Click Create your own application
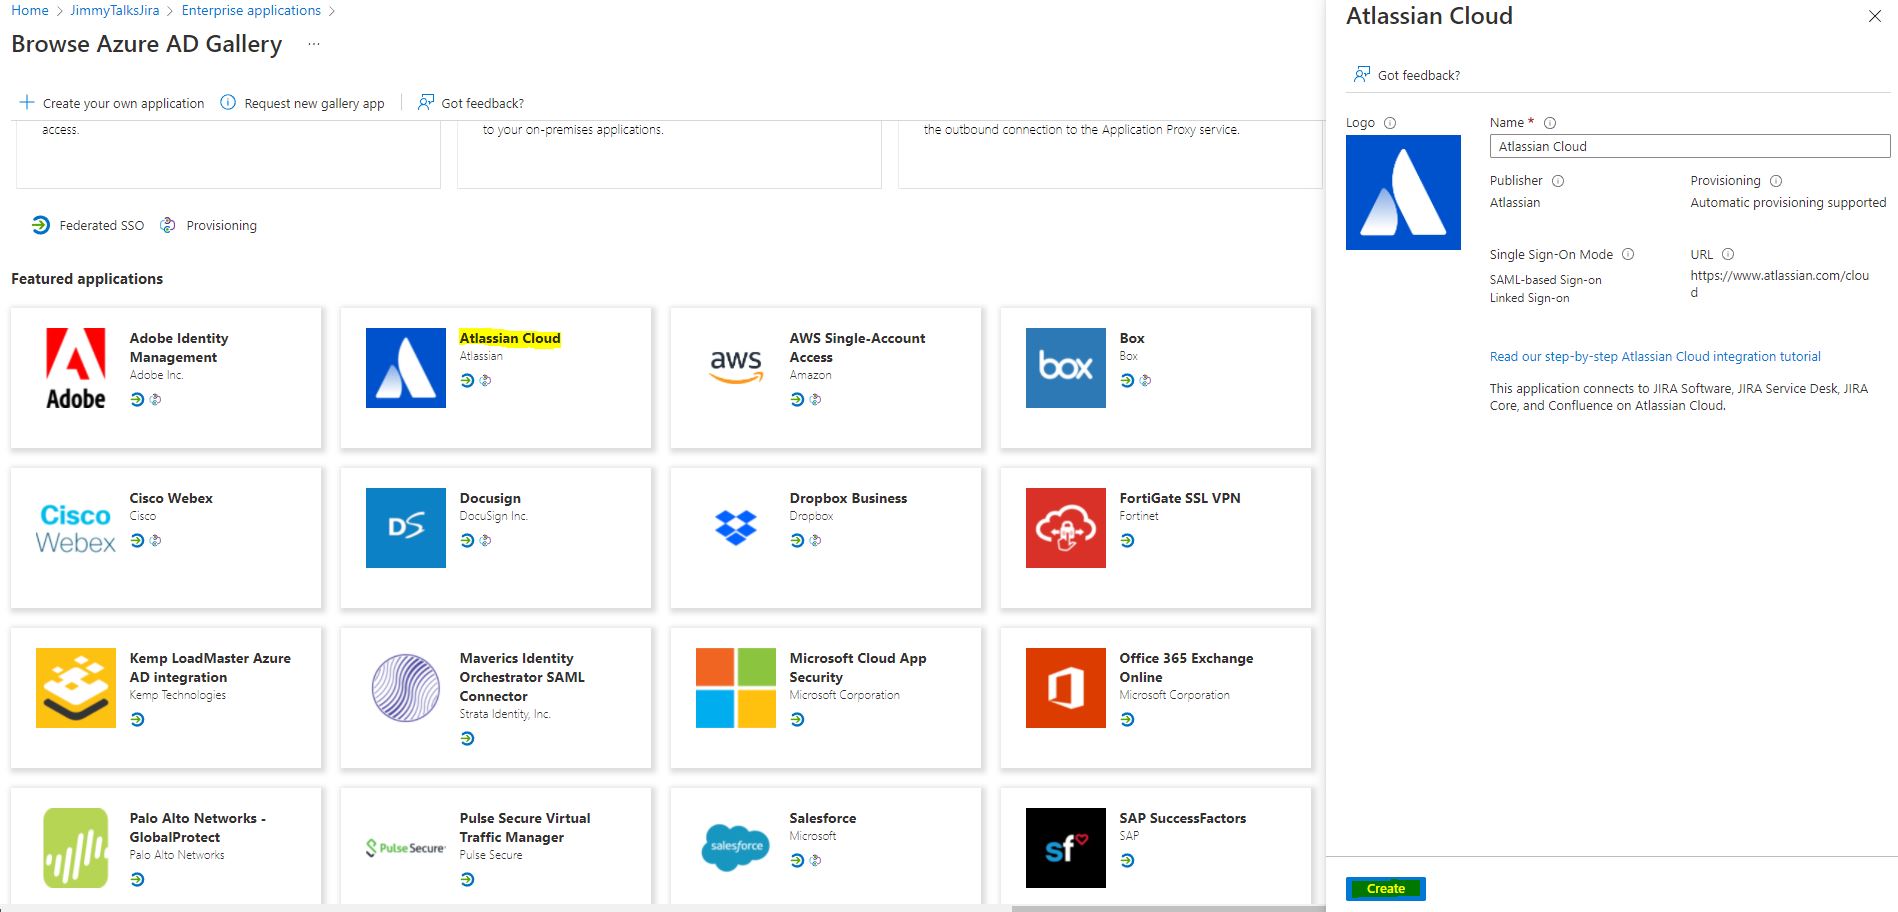The image size is (1898, 912). [x=112, y=103]
